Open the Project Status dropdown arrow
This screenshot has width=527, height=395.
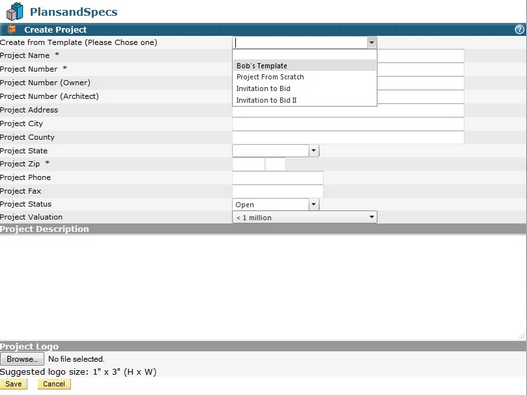[x=314, y=204]
